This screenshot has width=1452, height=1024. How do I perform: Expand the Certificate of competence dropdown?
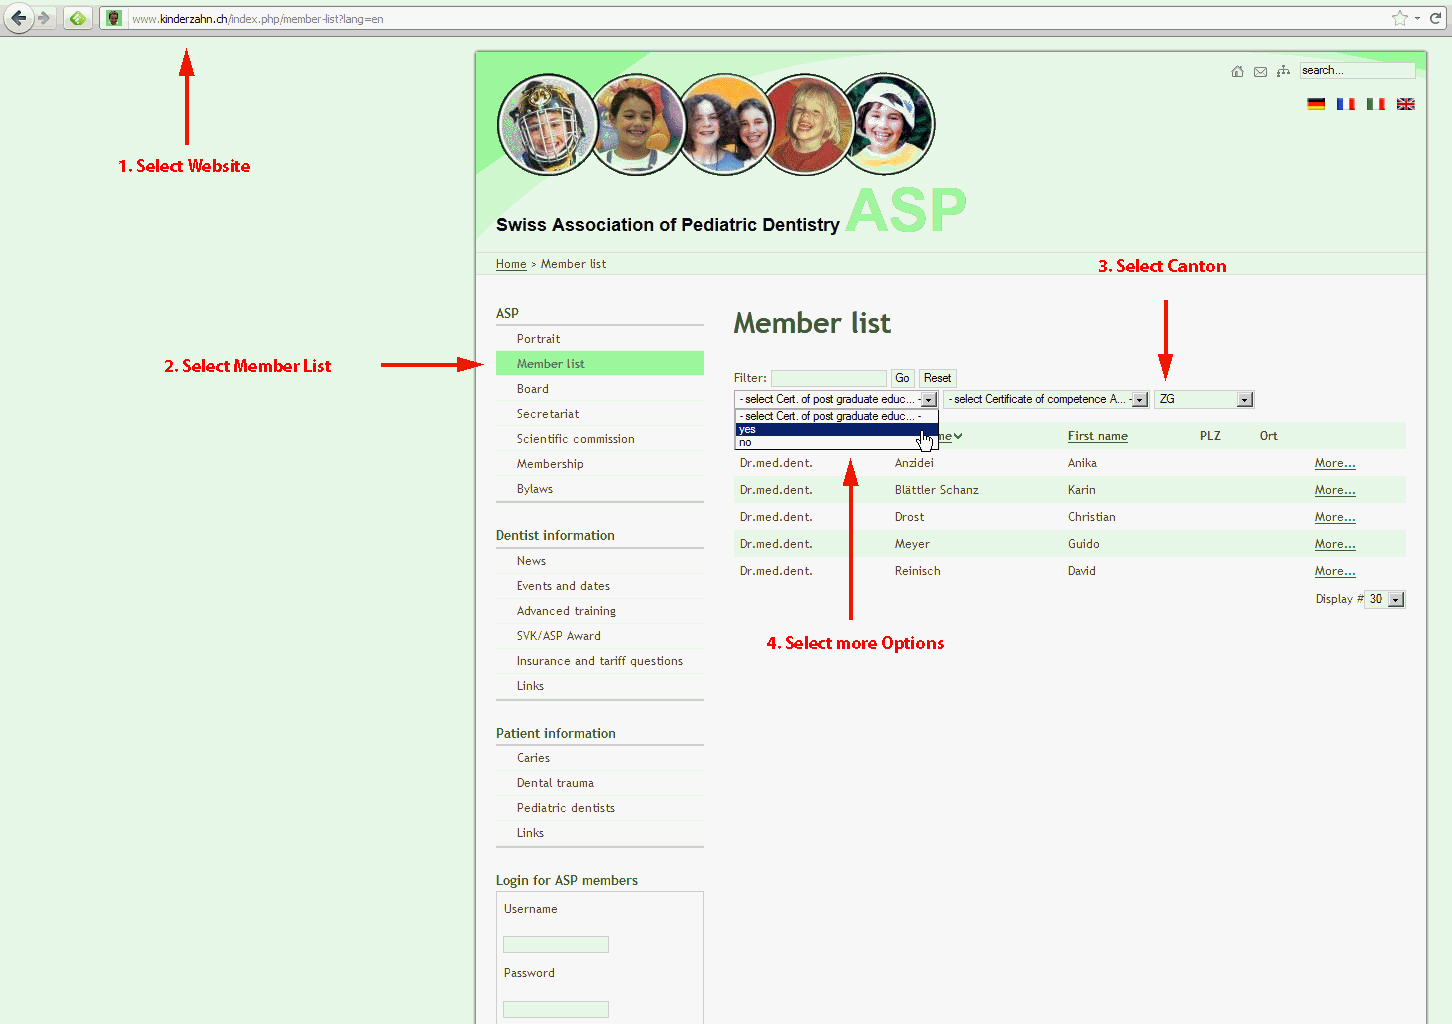tap(1046, 399)
